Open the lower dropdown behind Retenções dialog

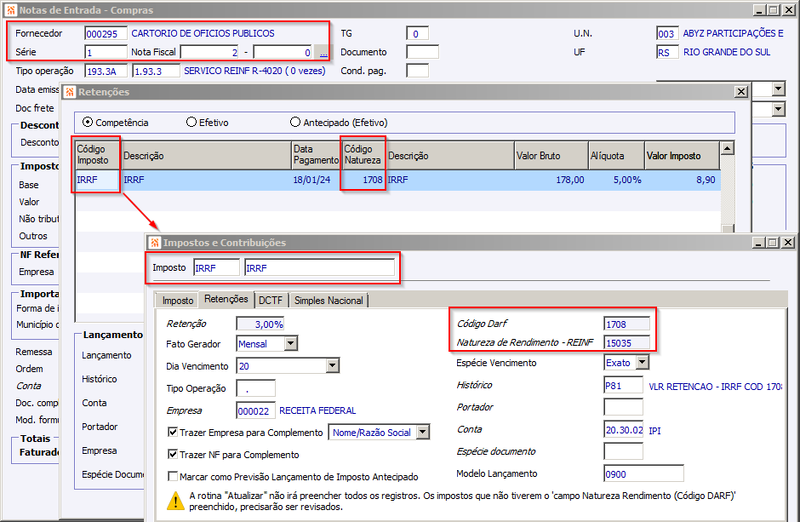(x=778, y=109)
